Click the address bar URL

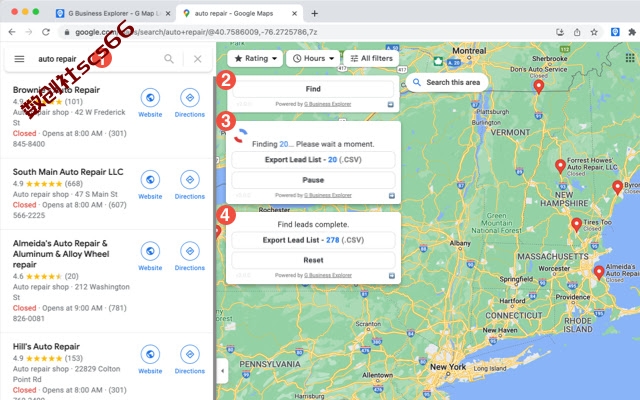[x=196, y=32]
